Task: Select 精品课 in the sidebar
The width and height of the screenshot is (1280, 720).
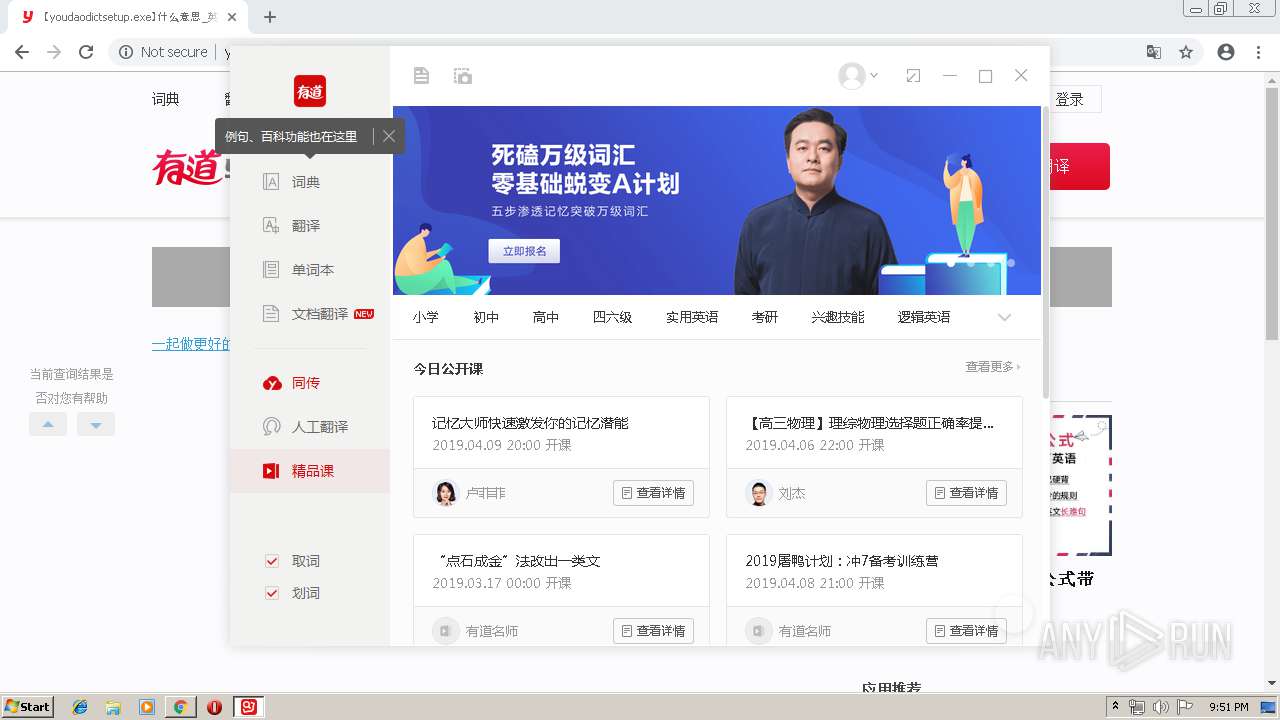Action: 310,471
